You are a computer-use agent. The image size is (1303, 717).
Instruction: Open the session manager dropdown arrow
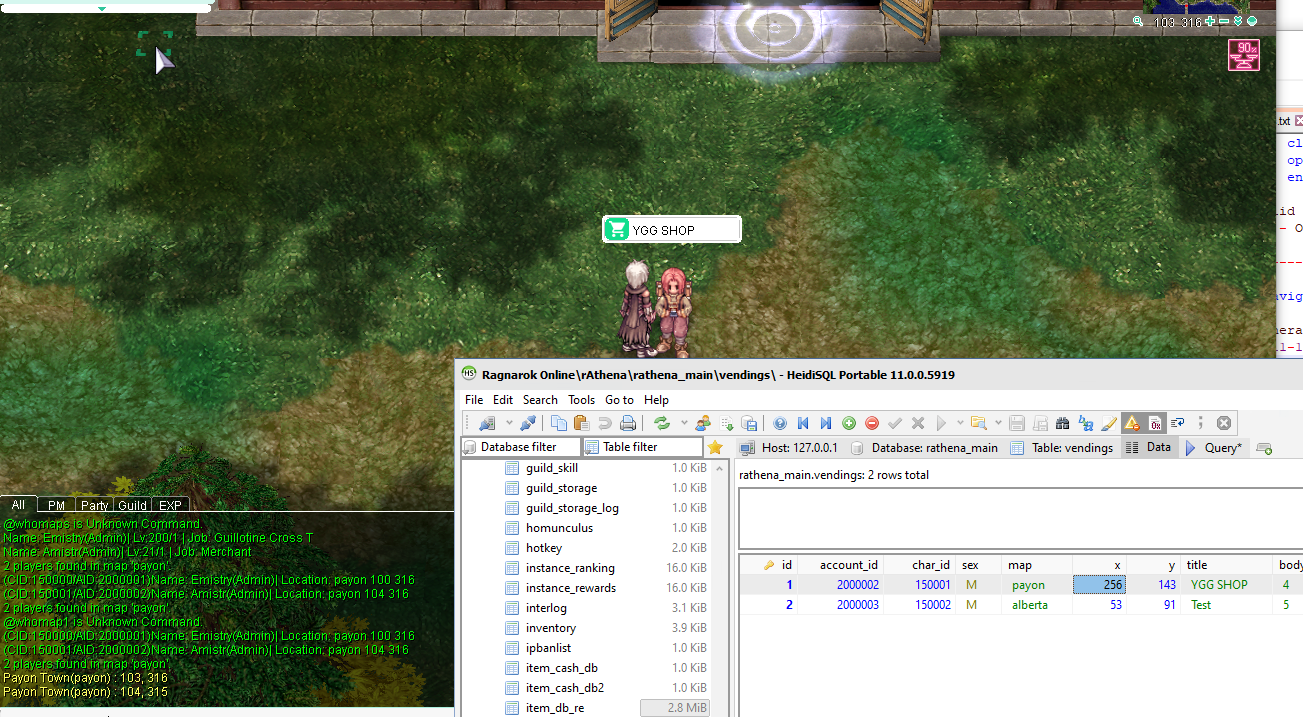508,423
